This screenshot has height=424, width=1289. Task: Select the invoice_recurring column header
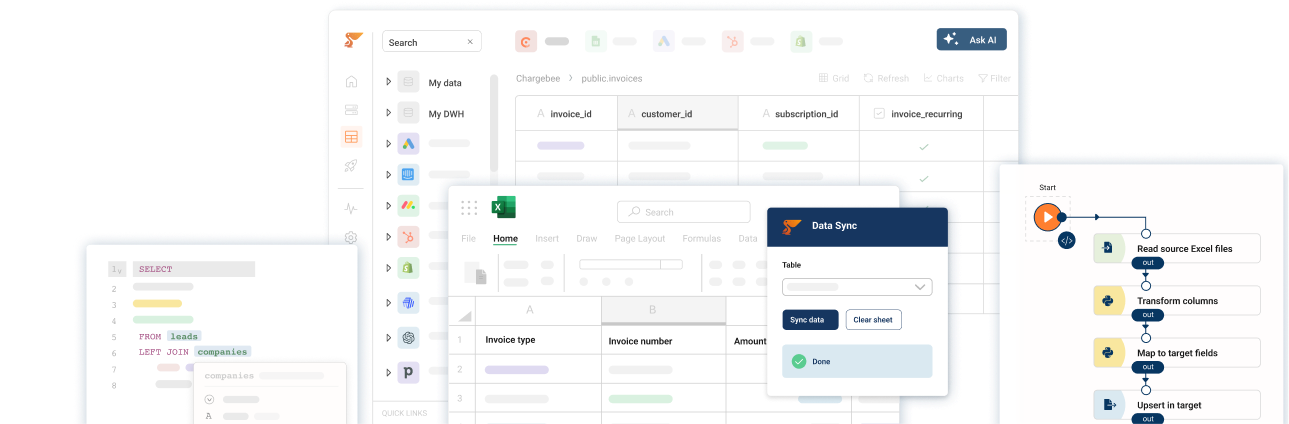921,114
